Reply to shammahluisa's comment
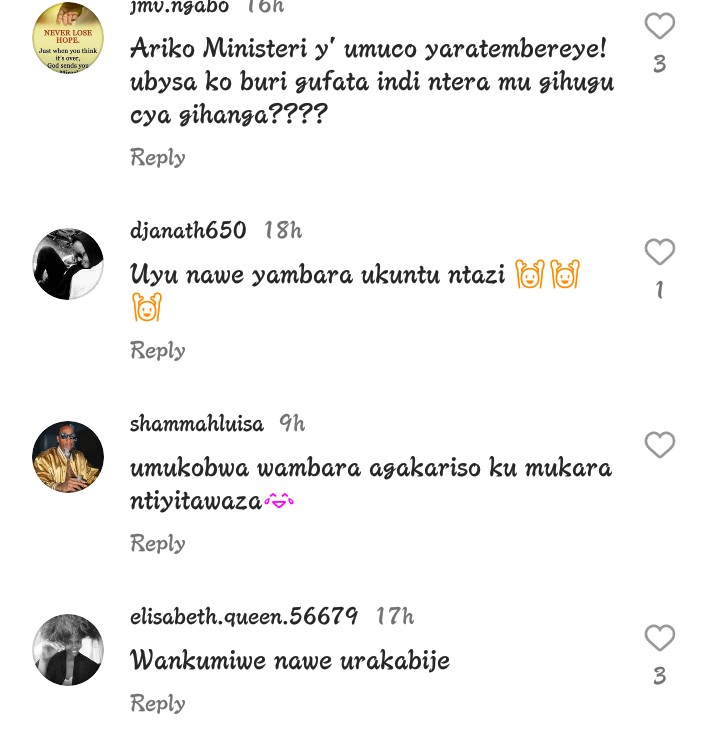The width and height of the screenshot is (720, 738). [158, 544]
